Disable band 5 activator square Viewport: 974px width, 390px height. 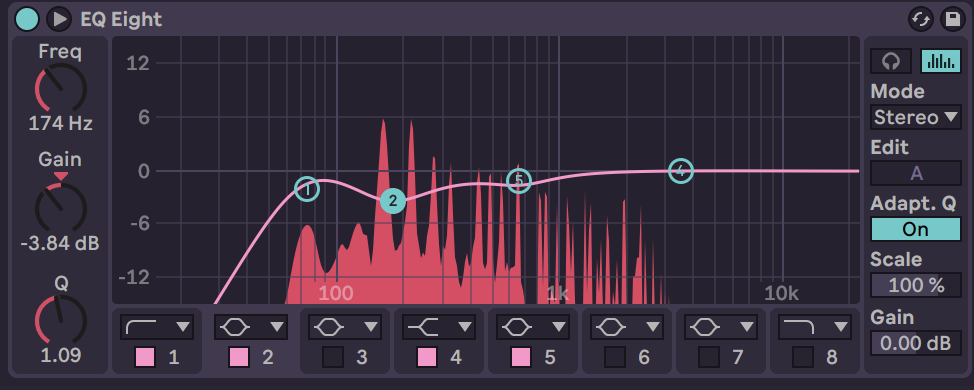521,357
